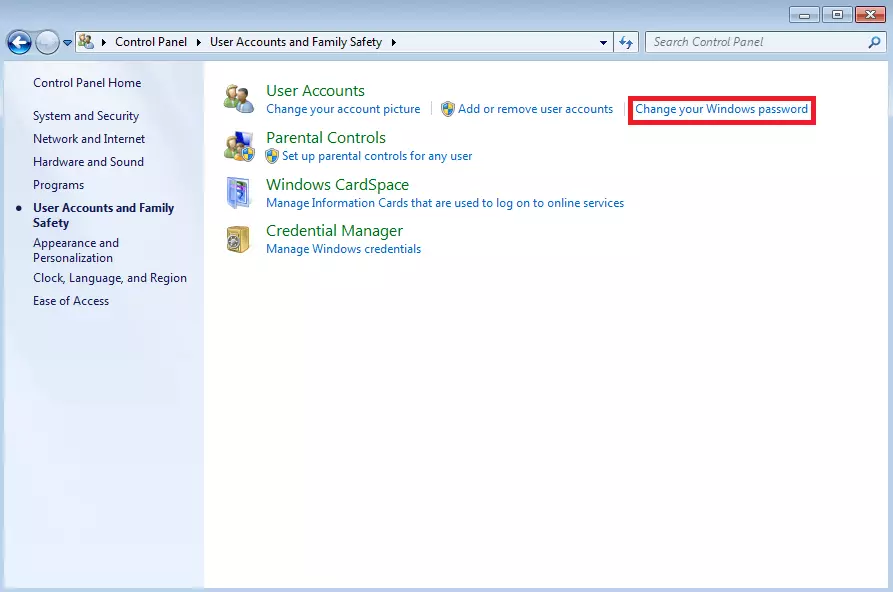Screen dimensions: 893x592
Task: Click the User Accounts people icon
Action: [x=239, y=99]
